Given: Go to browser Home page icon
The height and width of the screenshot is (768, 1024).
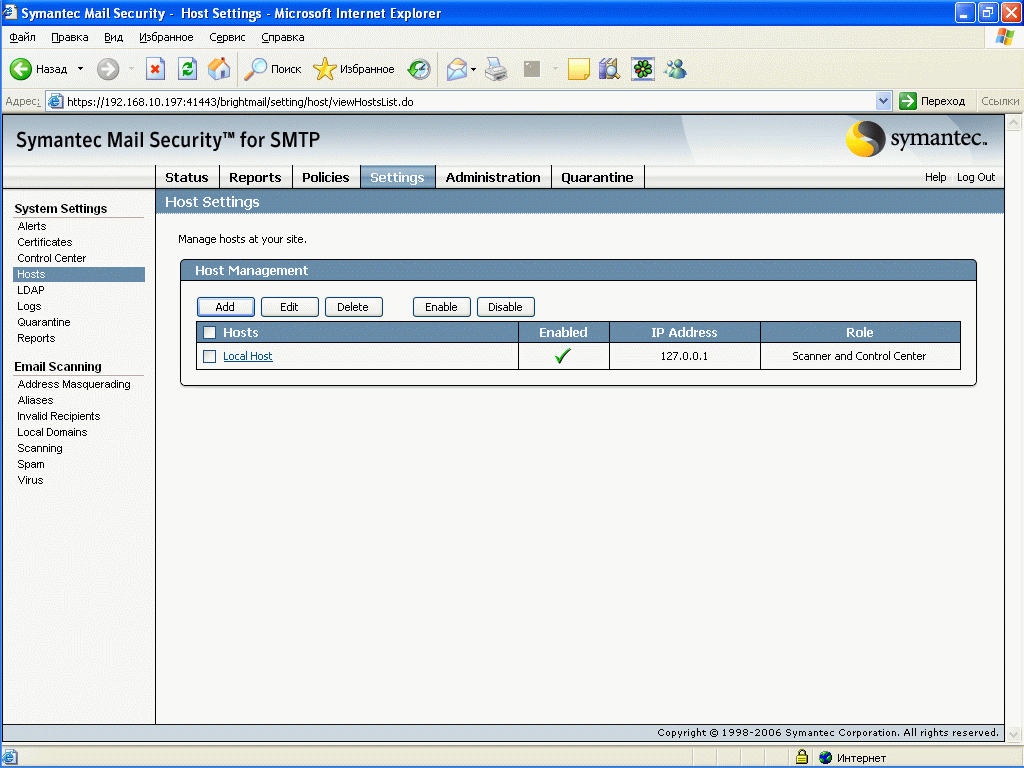Looking at the screenshot, I should point(218,69).
